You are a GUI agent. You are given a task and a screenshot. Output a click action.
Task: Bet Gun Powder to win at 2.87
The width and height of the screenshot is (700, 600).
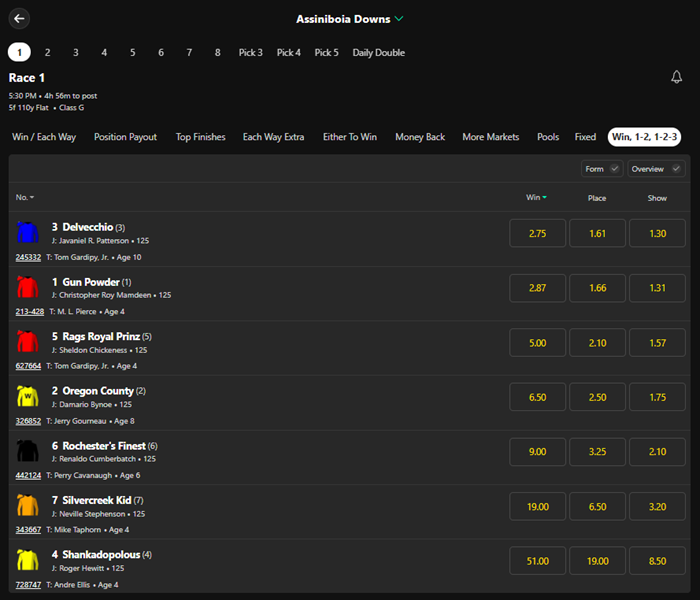538,288
